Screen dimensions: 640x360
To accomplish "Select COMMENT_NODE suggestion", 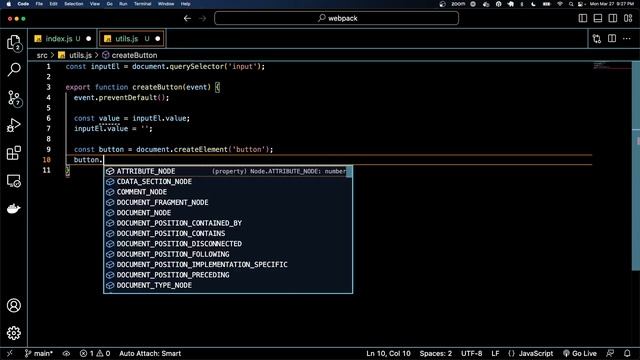I will (228, 192).
